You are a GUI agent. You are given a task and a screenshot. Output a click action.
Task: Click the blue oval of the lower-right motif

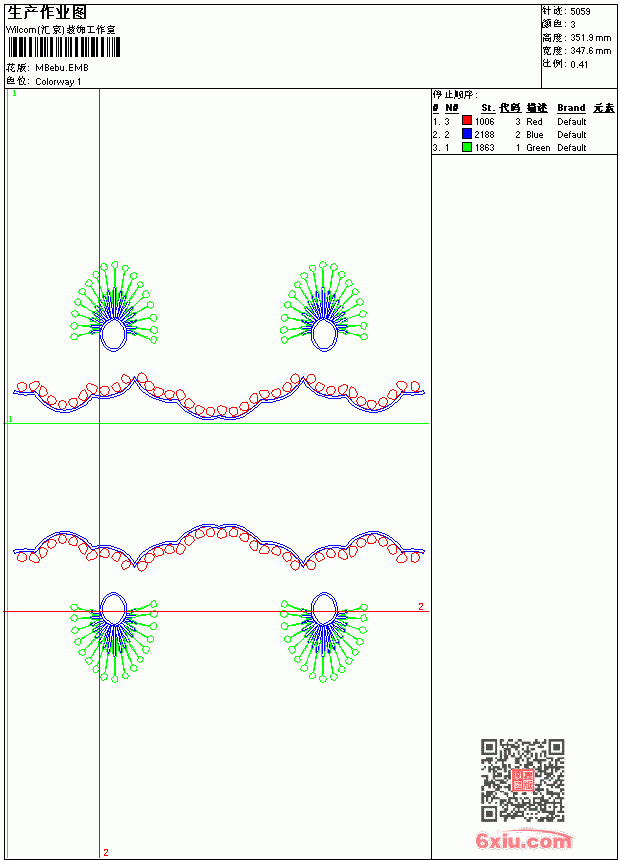(324, 608)
